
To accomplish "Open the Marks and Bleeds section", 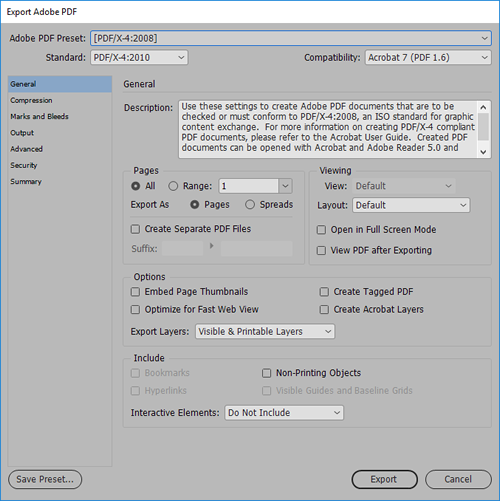I will (60, 116).
